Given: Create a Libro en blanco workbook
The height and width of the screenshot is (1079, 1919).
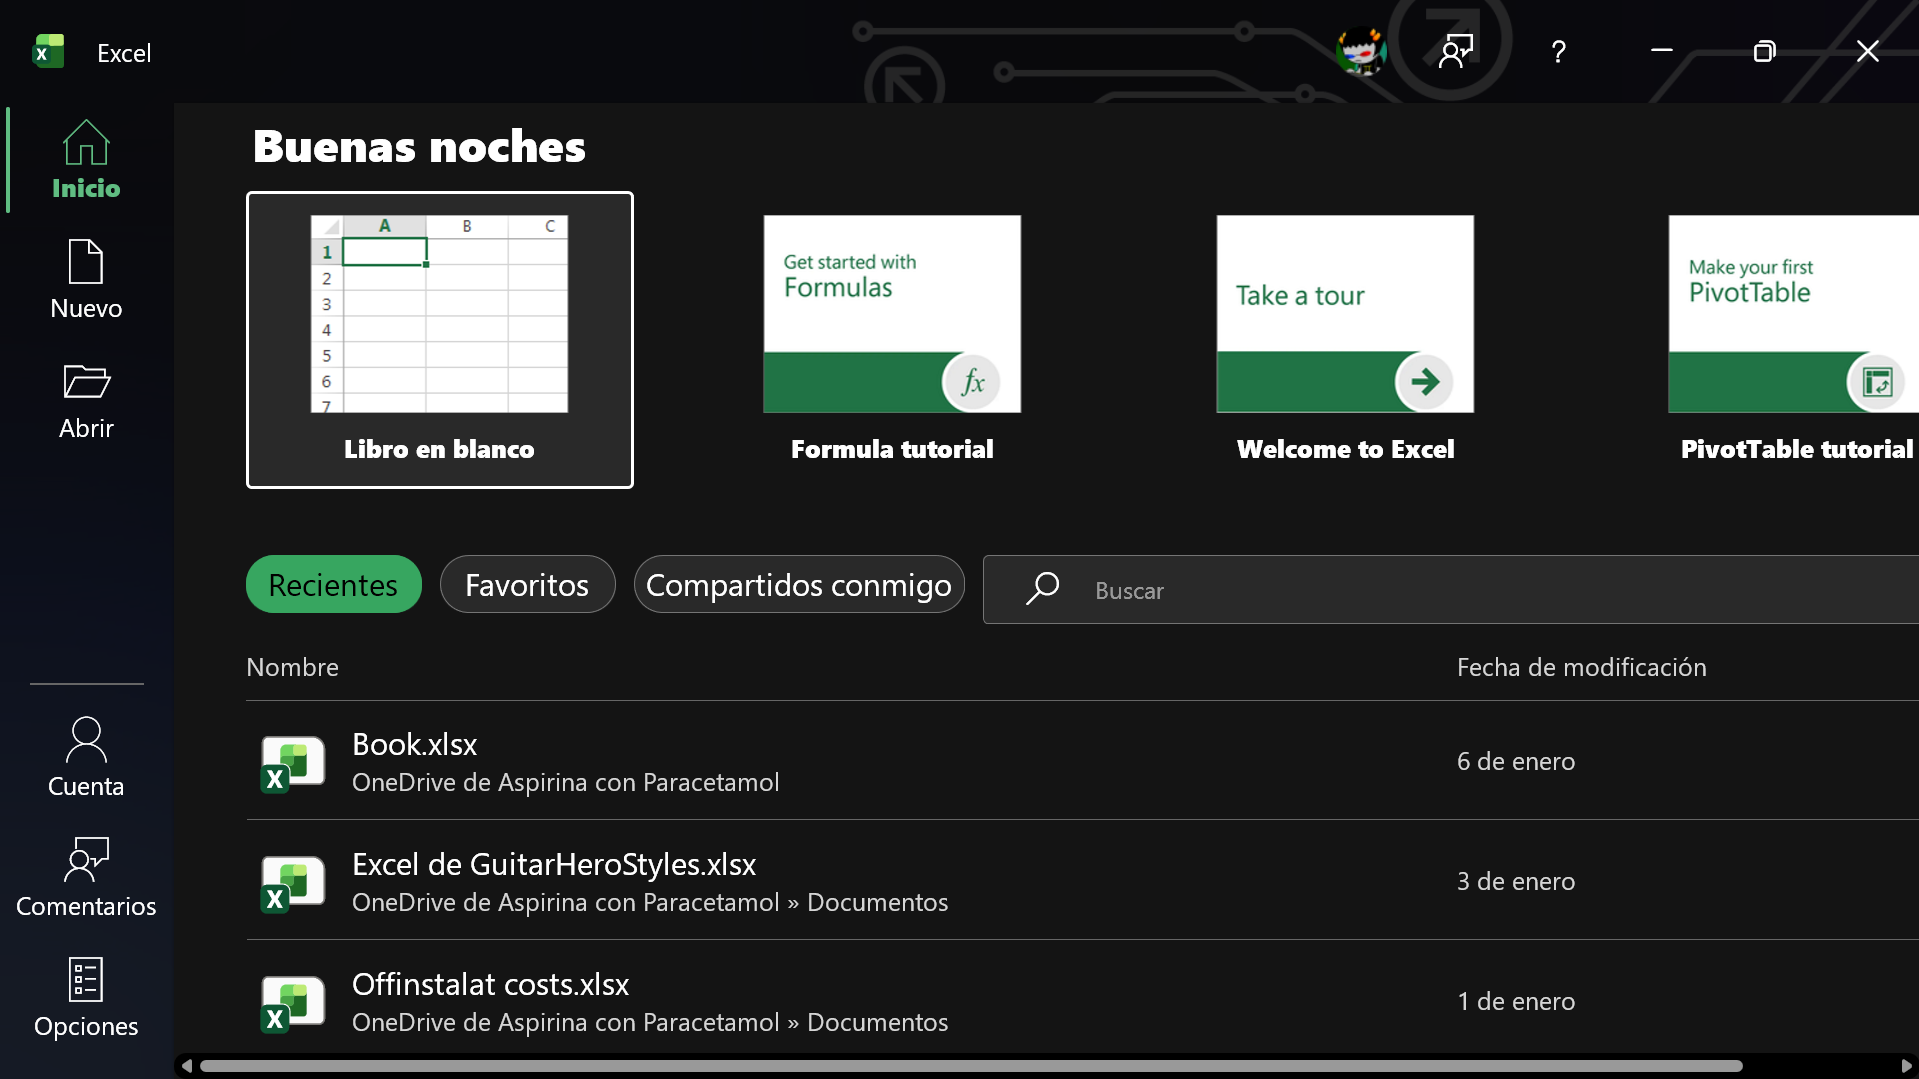Looking at the screenshot, I should tap(440, 340).
